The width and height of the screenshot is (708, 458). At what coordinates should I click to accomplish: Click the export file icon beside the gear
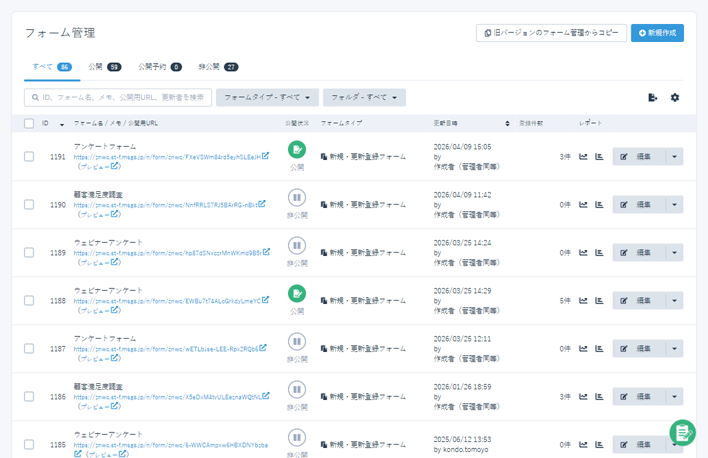click(652, 98)
